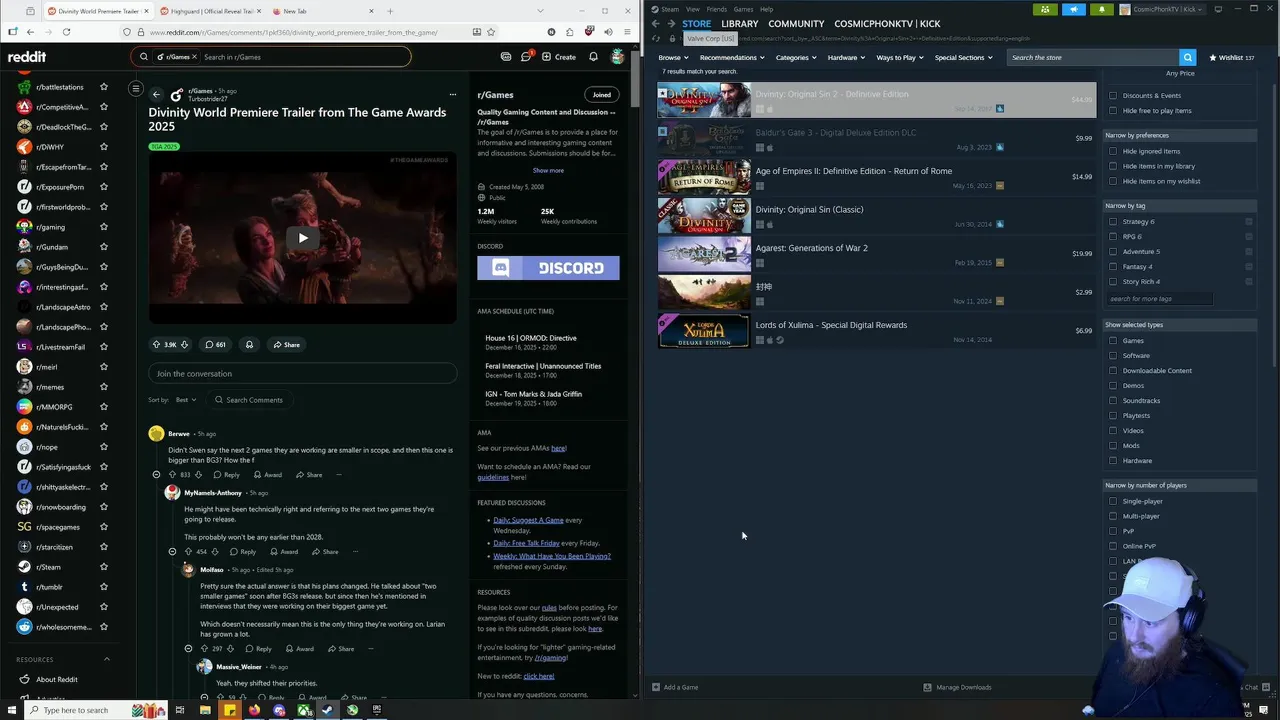The image size is (1280, 720).
Task: Open Steam friends activity green button
Action: pos(1046,10)
